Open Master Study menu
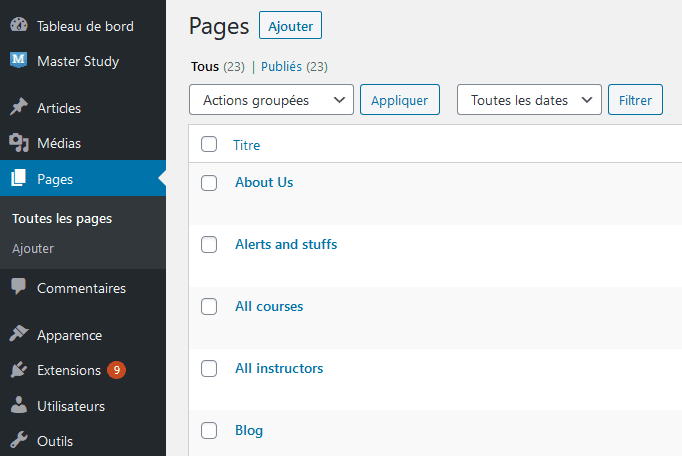Screen dimensions: 682x456 [83, 61]
